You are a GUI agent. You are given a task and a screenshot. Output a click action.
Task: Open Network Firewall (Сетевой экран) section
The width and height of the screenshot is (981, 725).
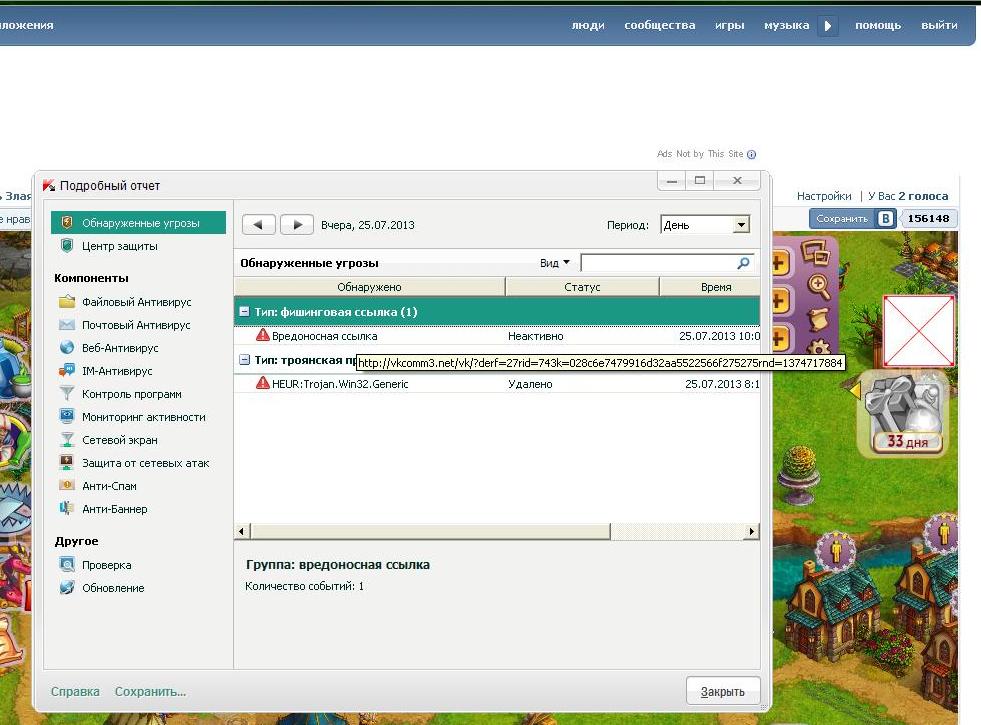pos(119,440)
